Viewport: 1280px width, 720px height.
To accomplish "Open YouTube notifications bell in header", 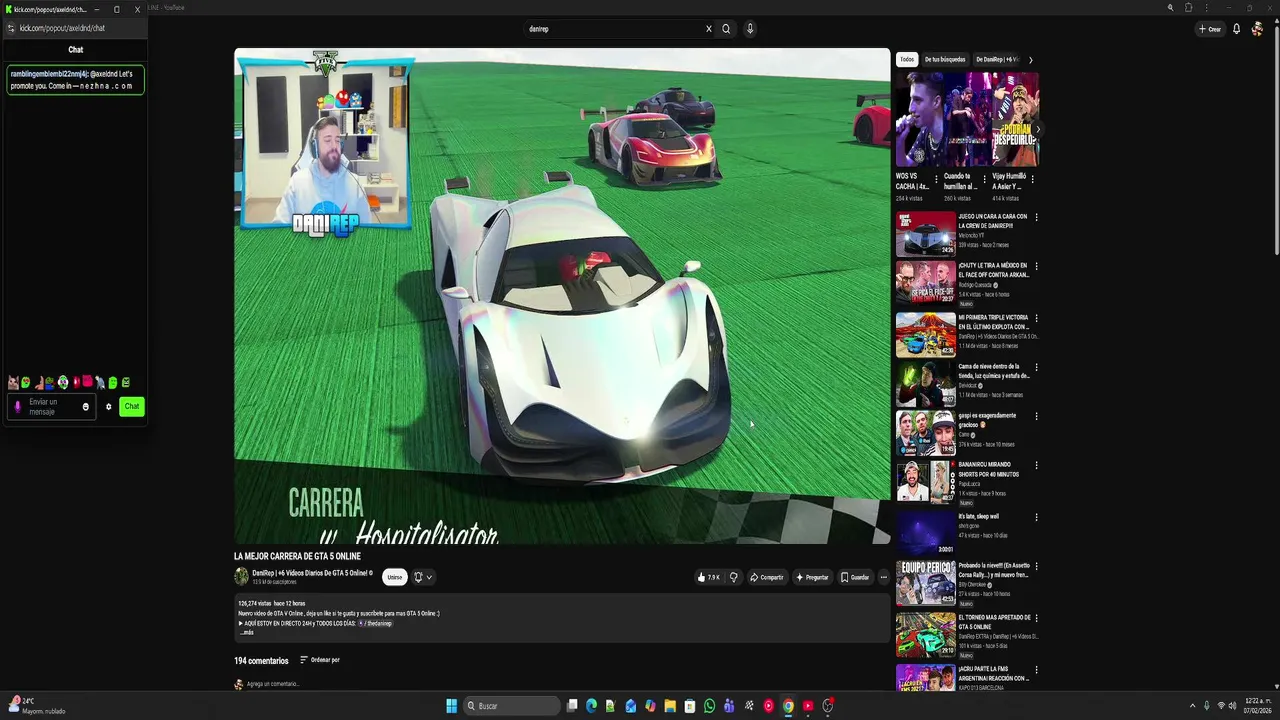I will coord(1236,29).
